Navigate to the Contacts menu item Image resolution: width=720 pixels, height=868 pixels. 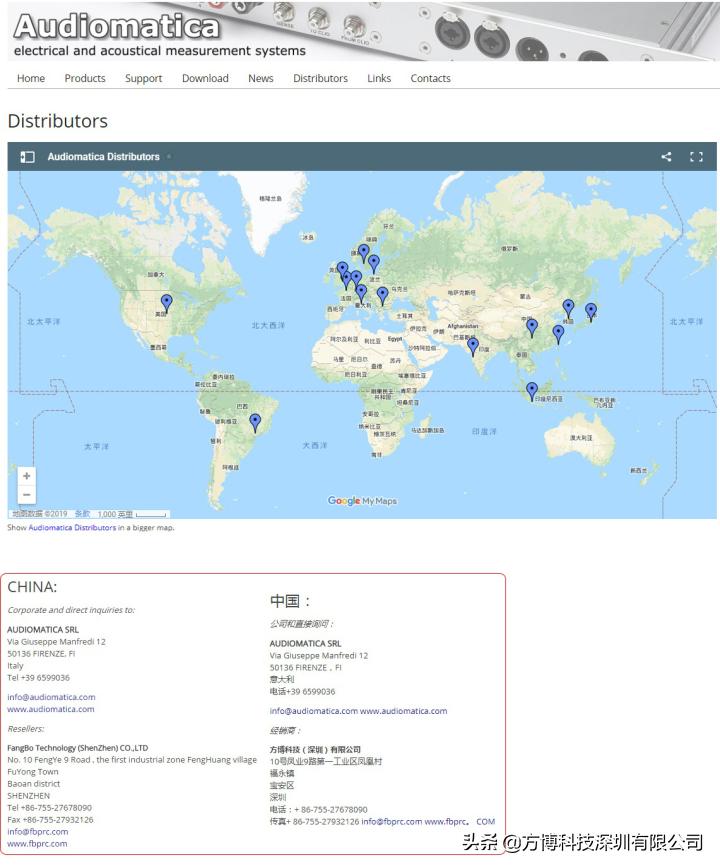click(430, 78)
